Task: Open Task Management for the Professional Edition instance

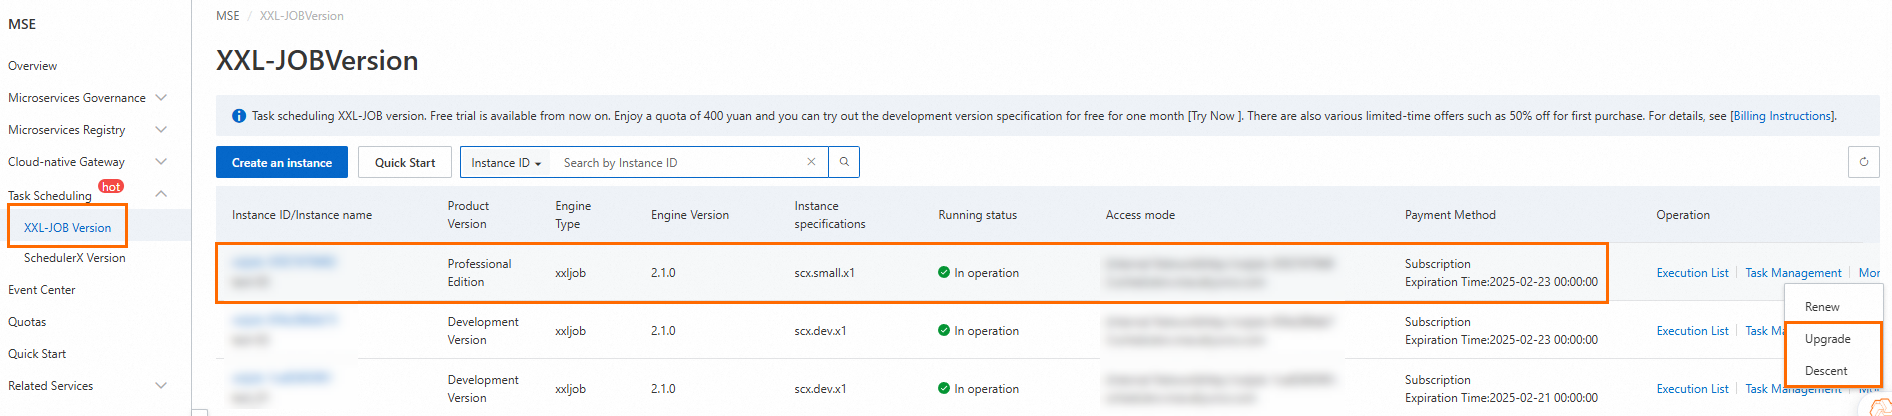Action: pyautogui.click(x=1793, y=273)
